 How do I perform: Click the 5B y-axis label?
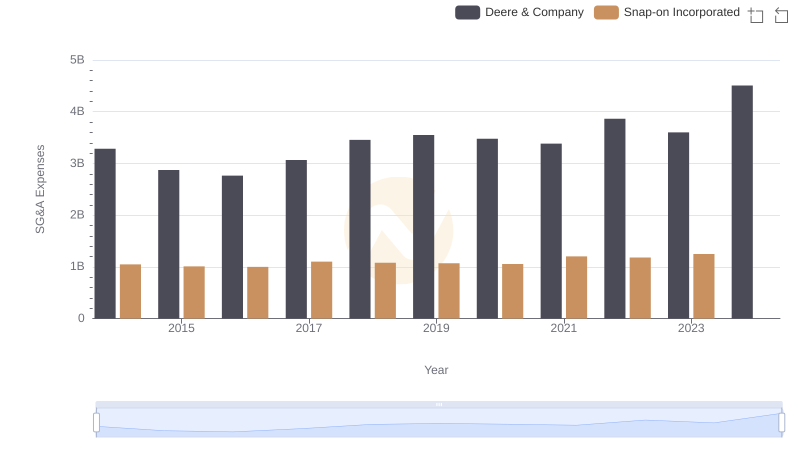click(x=77, y=60)
